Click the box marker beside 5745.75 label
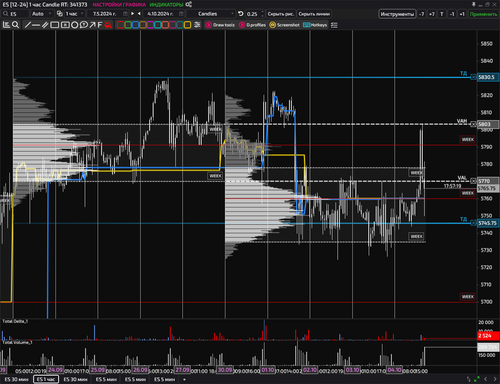 [473, 223]
